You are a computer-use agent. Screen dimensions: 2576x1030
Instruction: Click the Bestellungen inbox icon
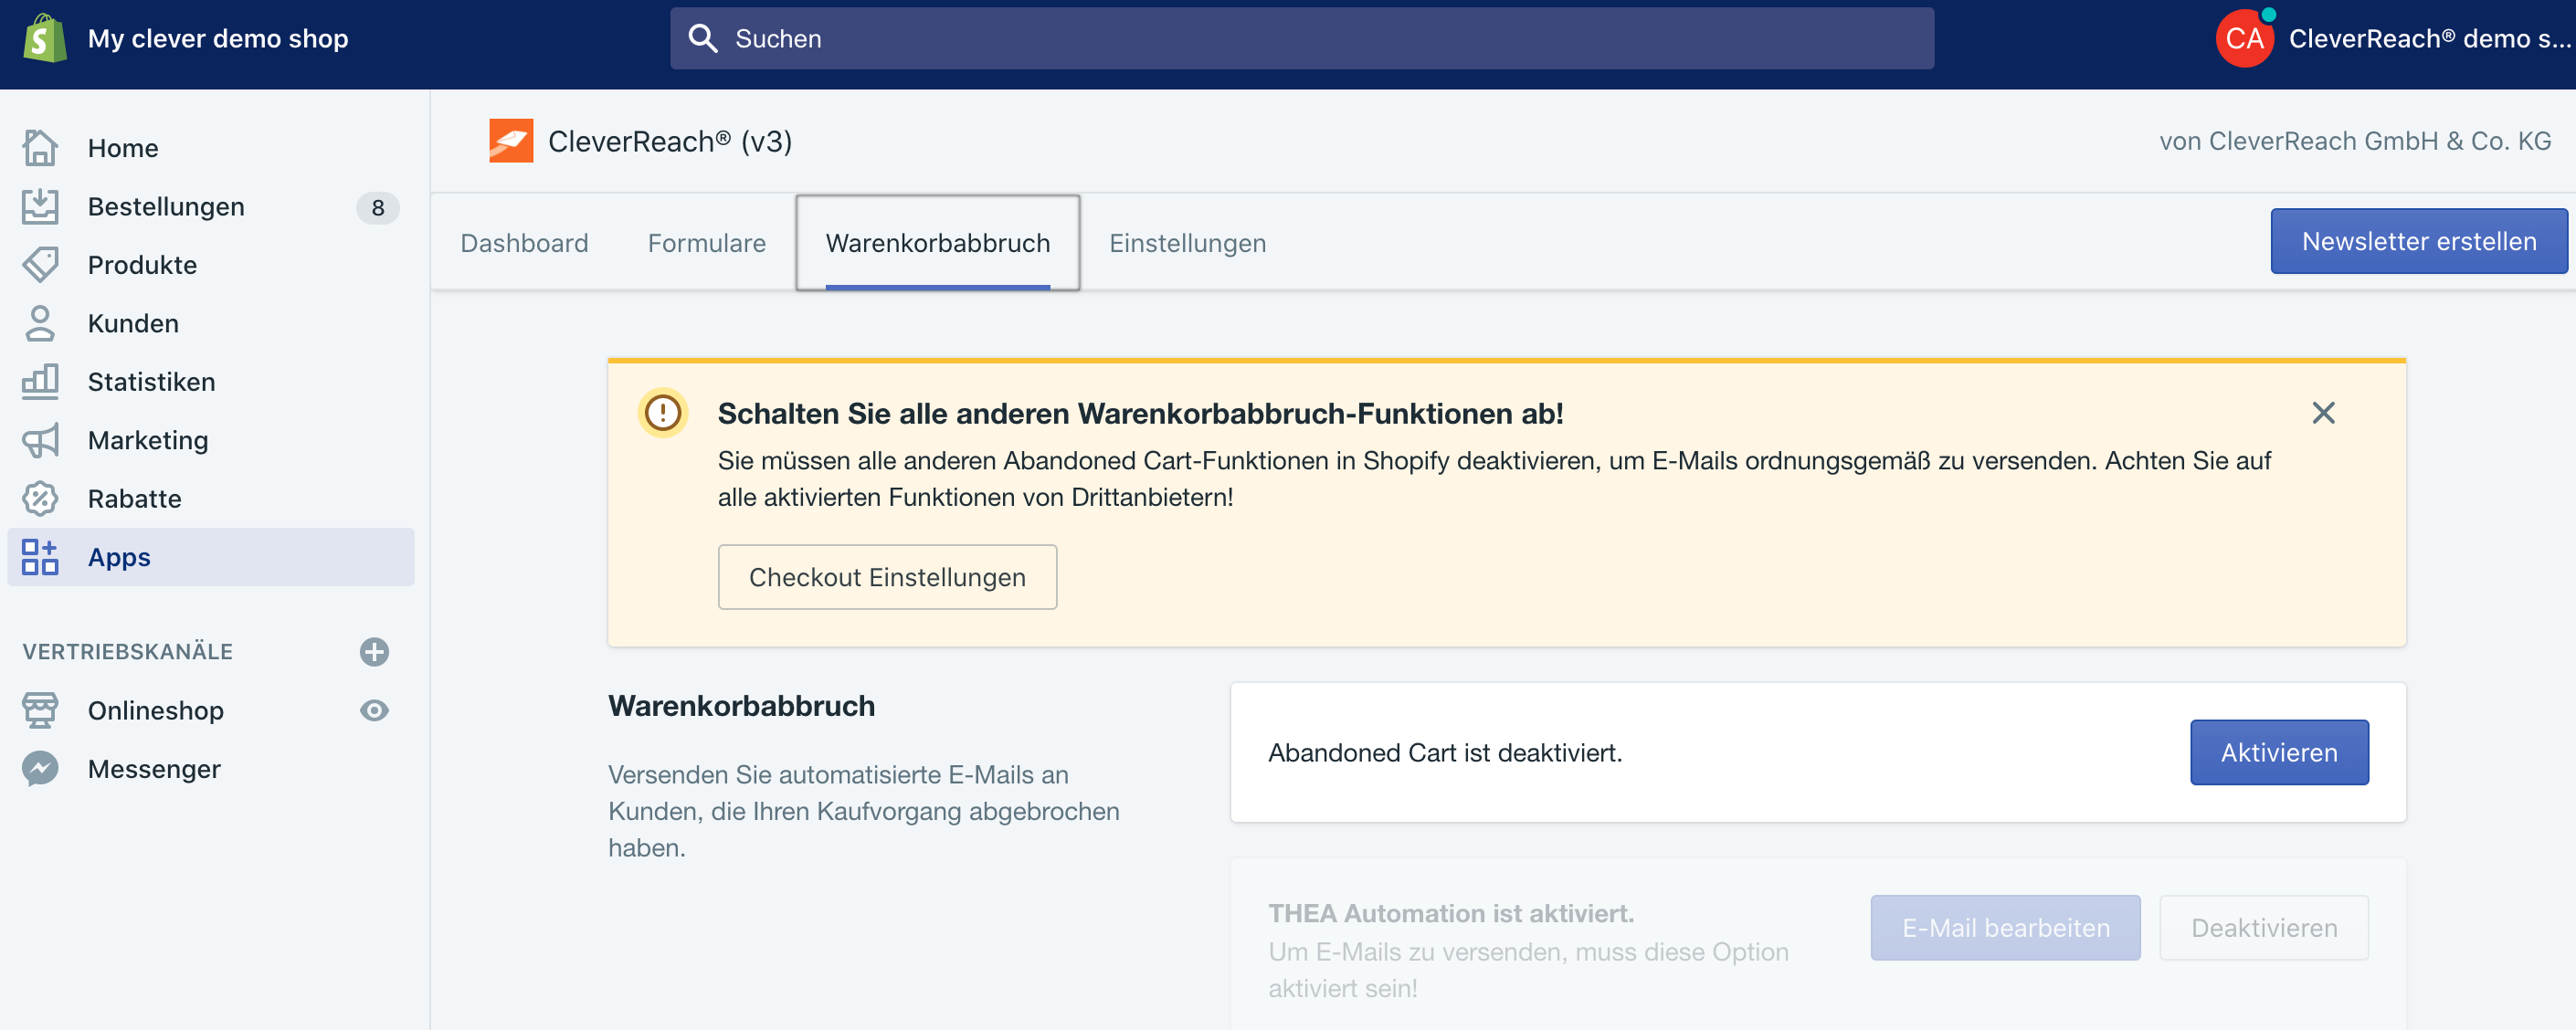[40, 207]
